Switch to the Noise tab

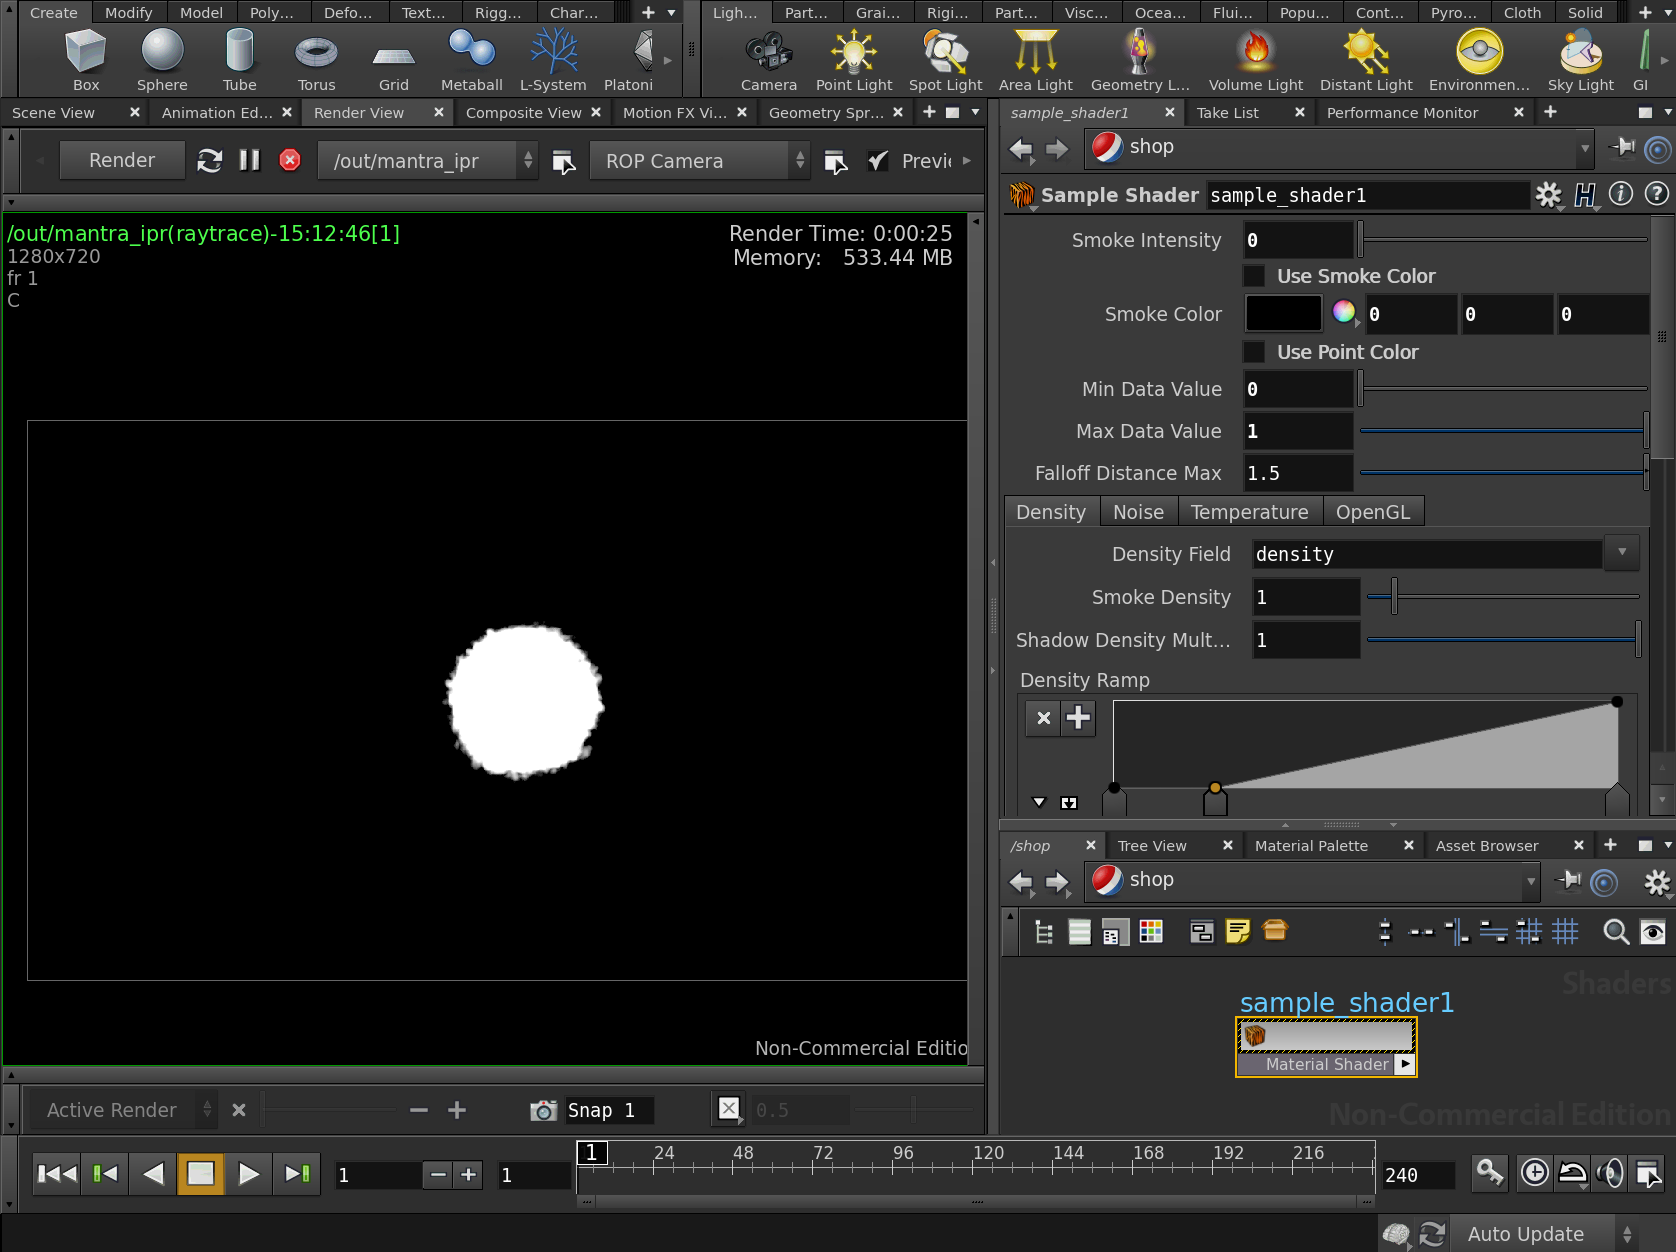click(x=1138, y=512)
